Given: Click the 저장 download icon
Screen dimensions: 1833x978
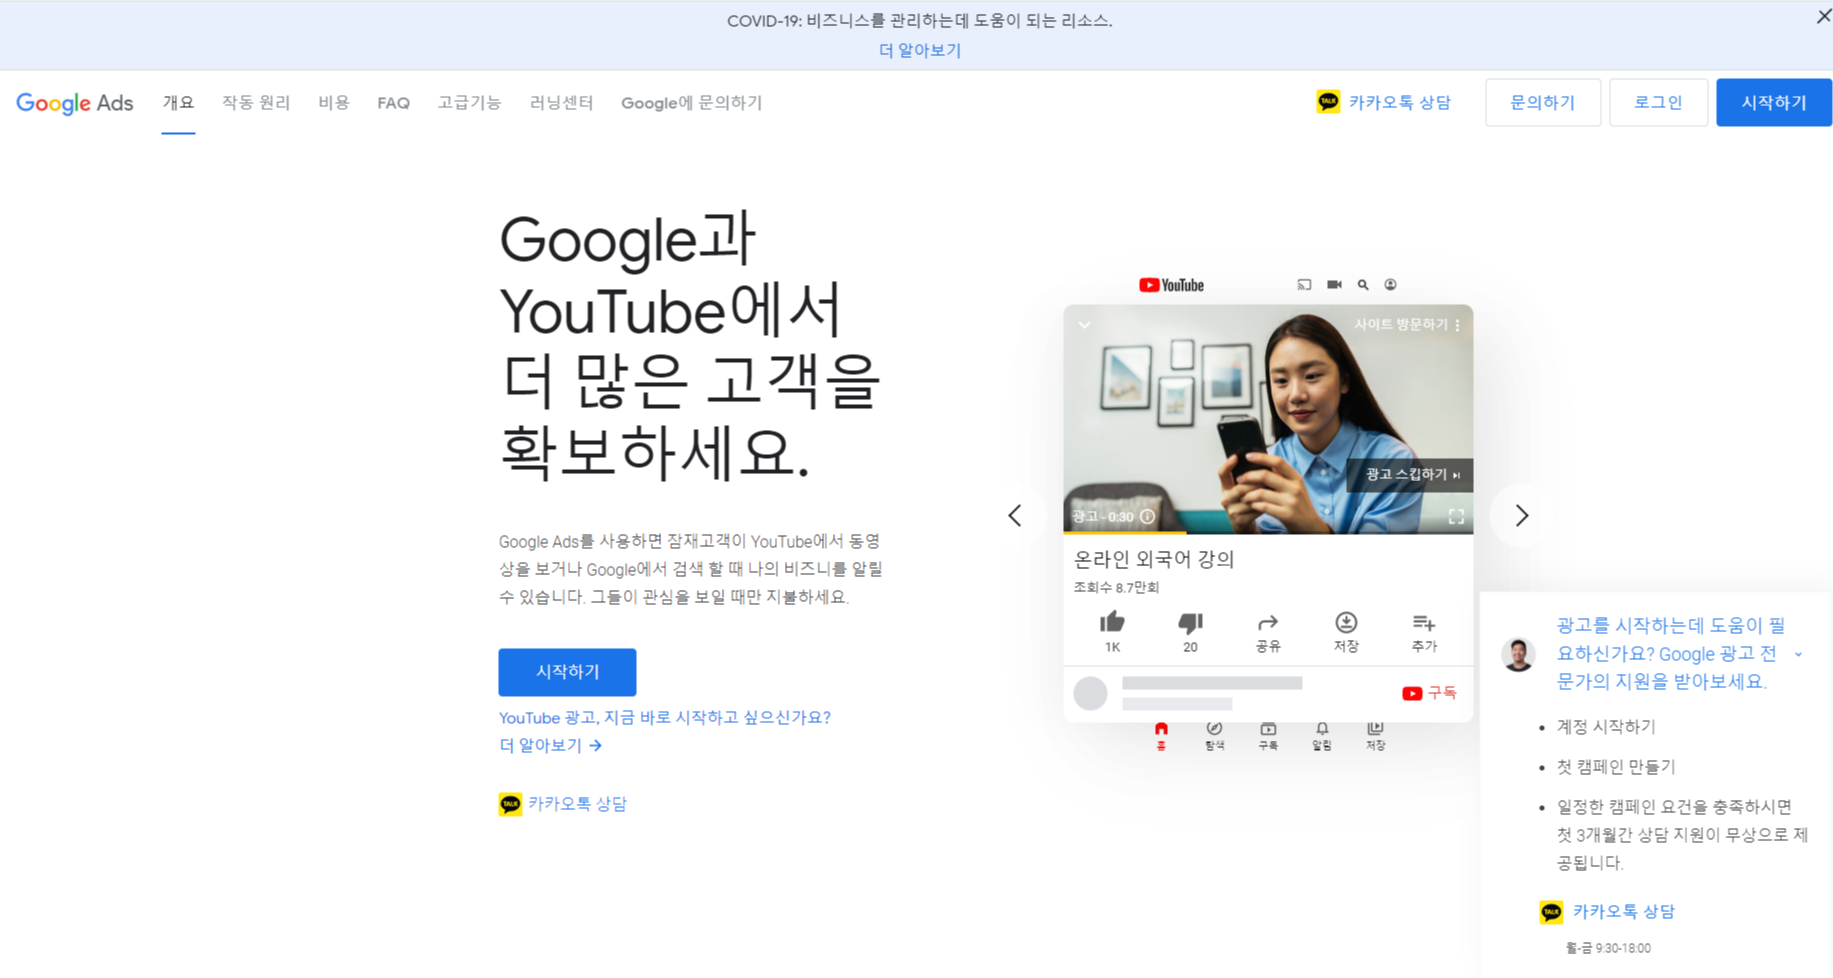Looking at the screenshot, I should (x=1346, y=622).
